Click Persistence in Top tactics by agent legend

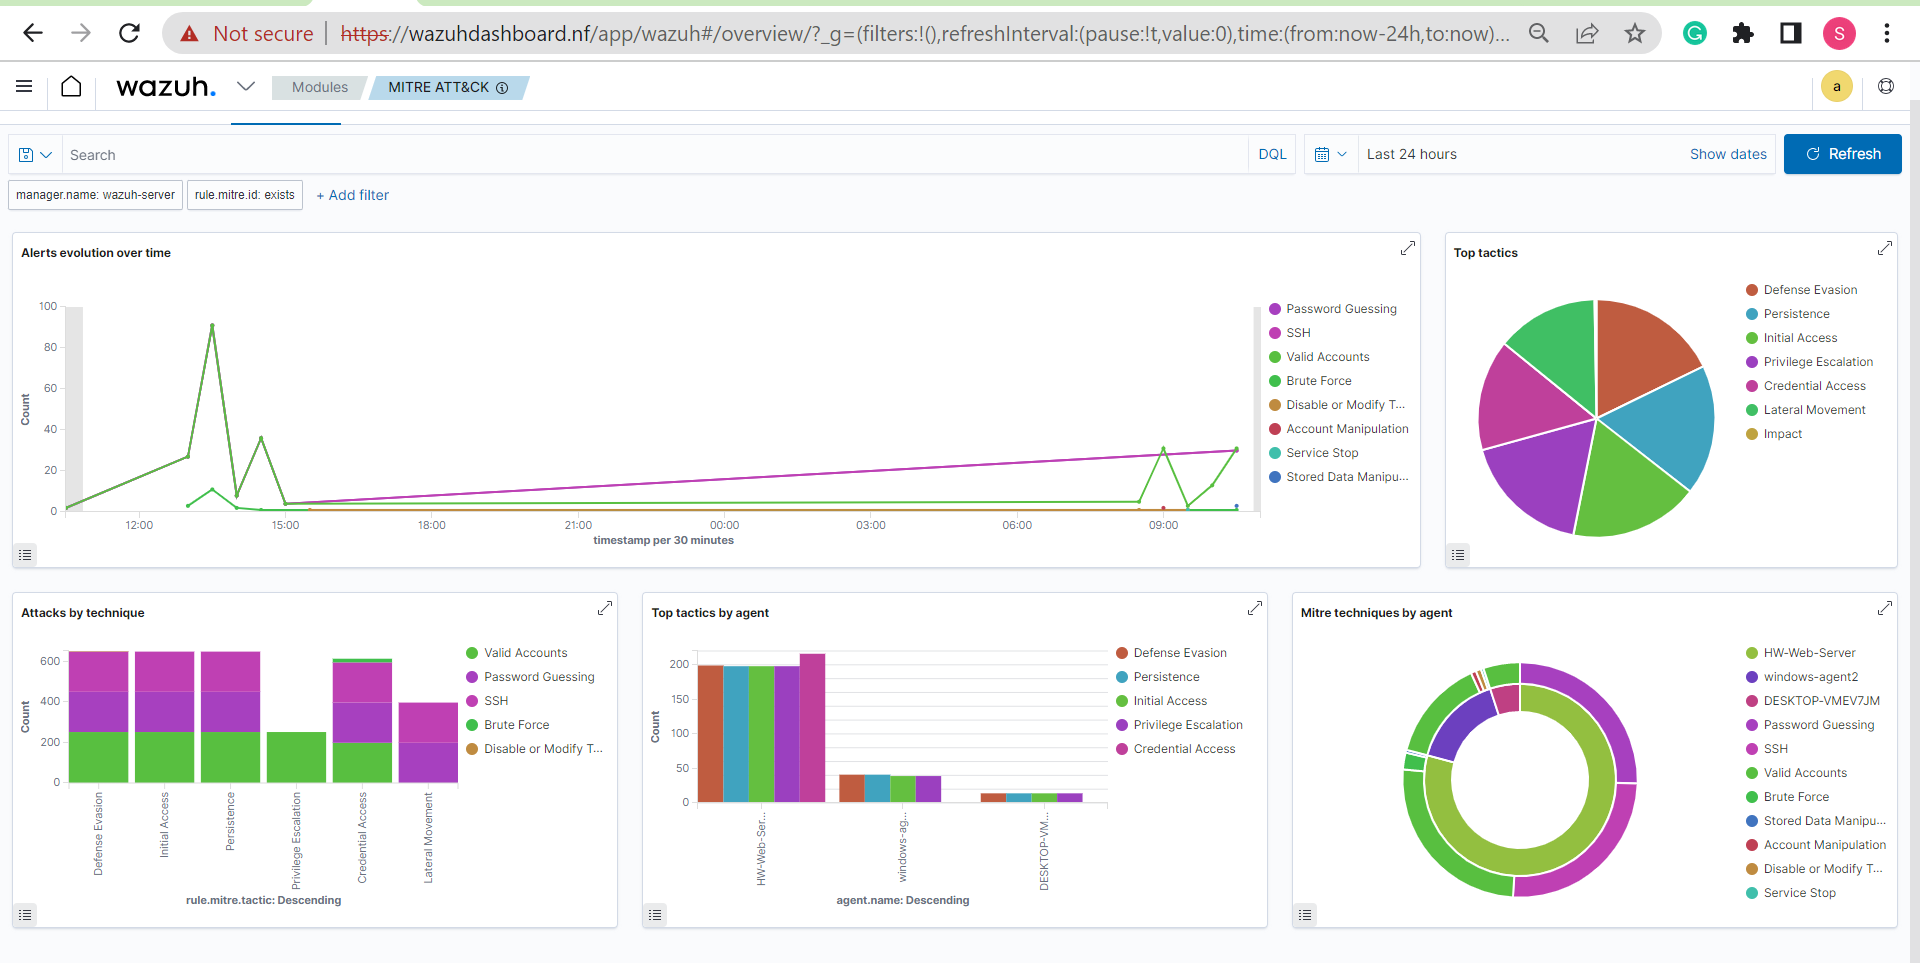1166,677
